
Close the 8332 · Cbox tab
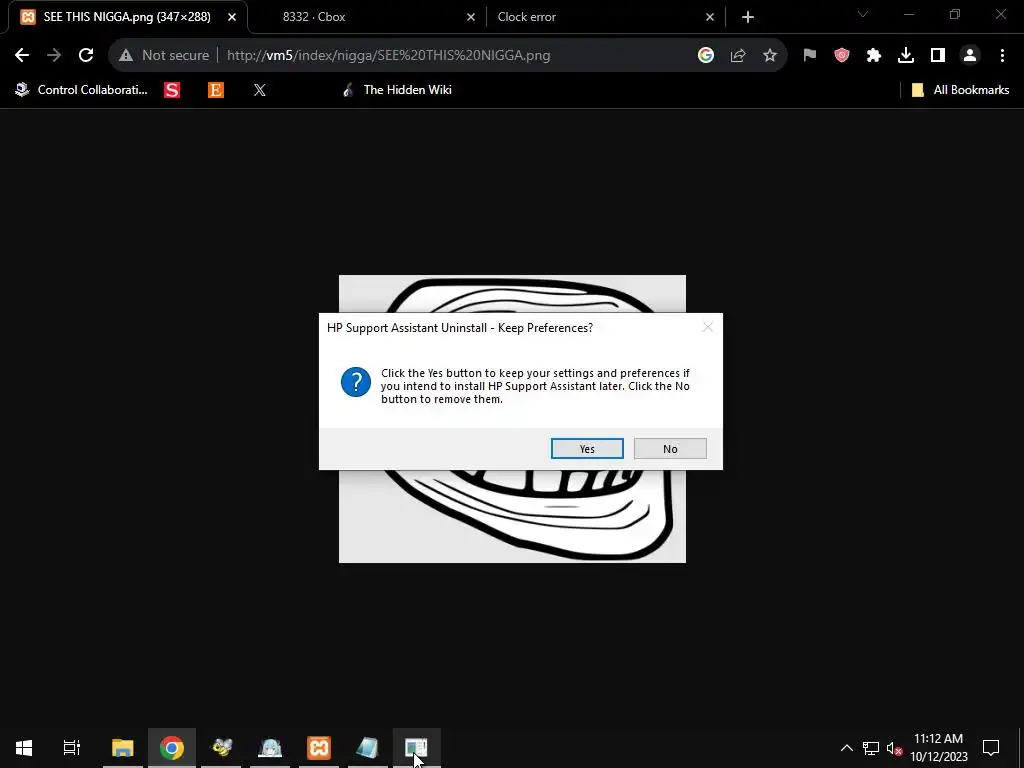[x=471, y=17]
